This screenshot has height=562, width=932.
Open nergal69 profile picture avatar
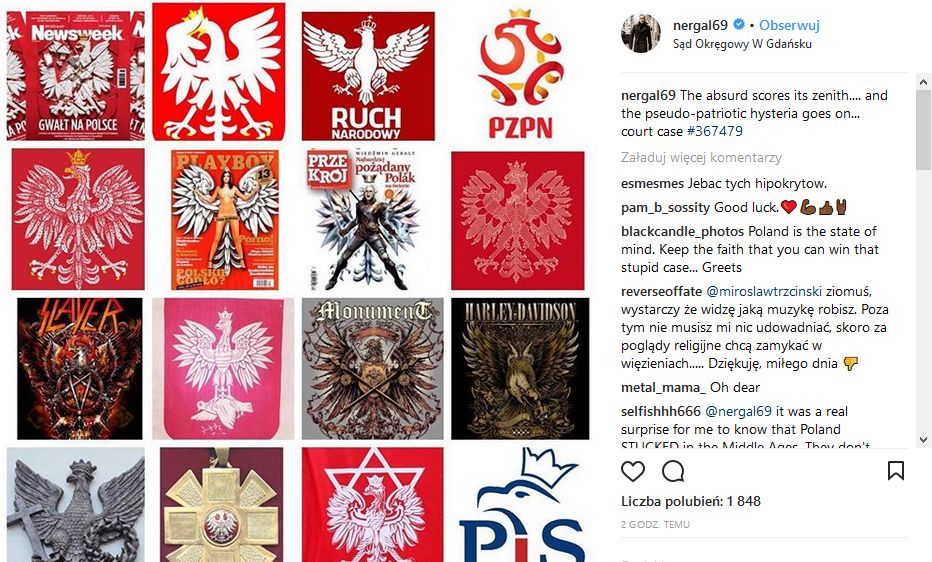pos(641,33)
